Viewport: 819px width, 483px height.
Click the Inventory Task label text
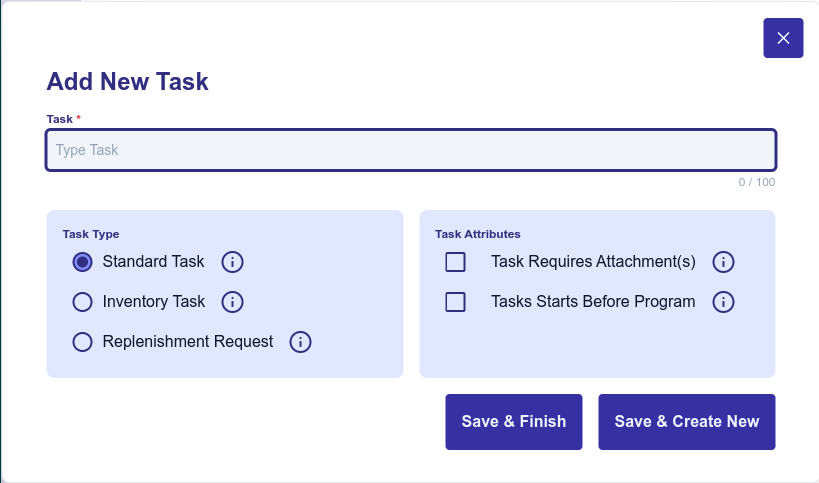pos(153,302)
